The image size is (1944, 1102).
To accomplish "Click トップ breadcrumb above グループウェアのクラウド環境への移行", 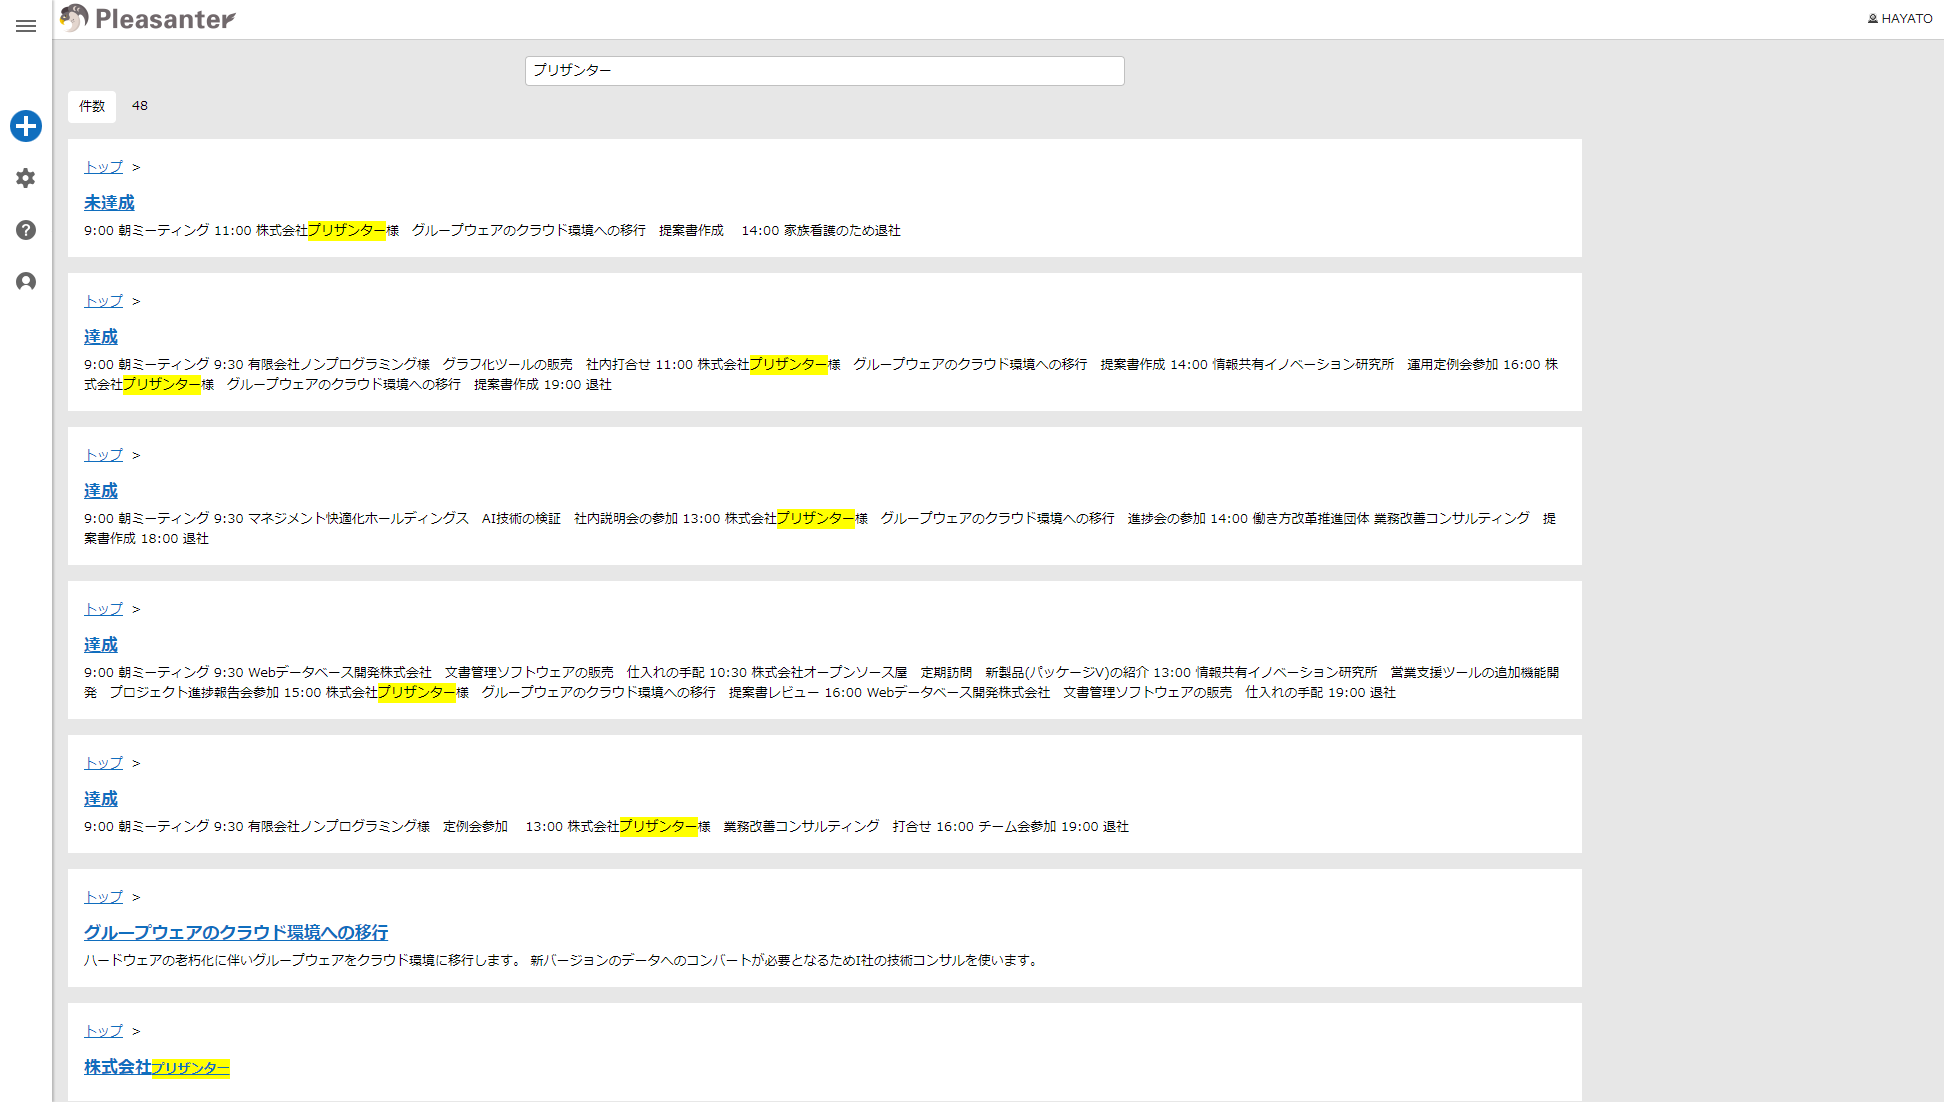I will coord(104,897).
